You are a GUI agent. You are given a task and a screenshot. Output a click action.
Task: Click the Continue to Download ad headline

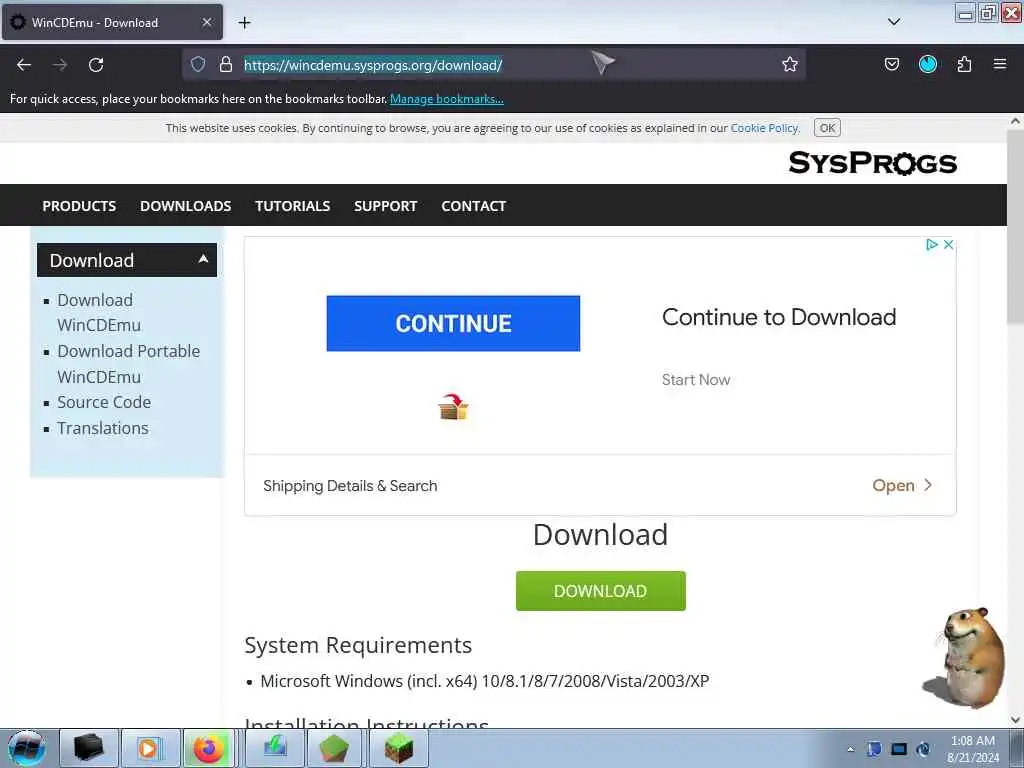click(x=778, y=317)
